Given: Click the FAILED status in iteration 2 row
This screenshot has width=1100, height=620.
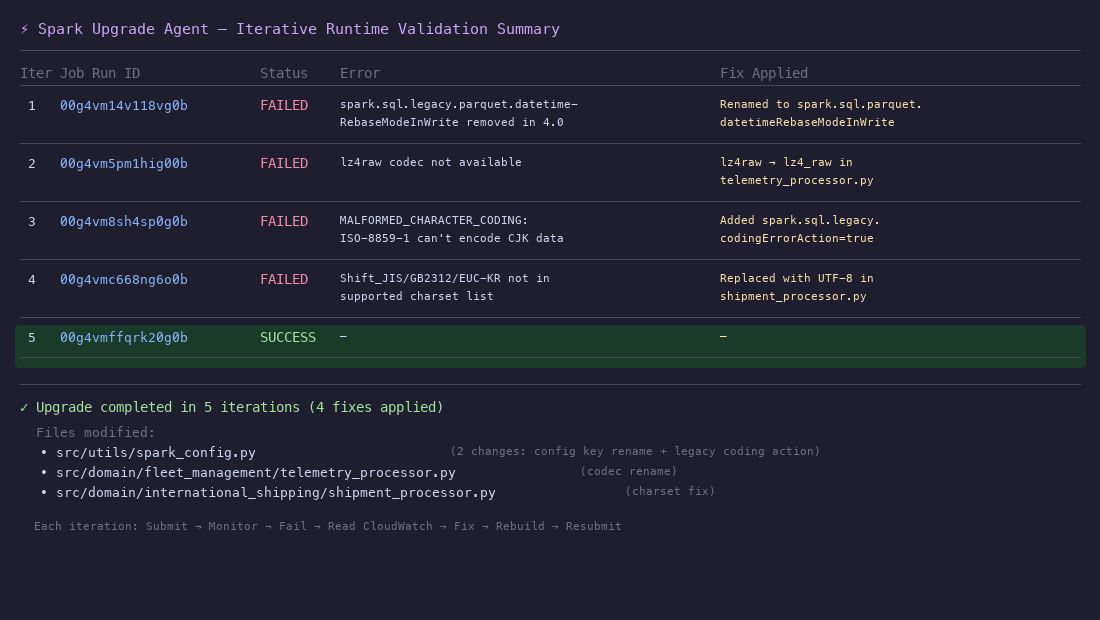Looking at the screenshot, I should tap(284, 164).
